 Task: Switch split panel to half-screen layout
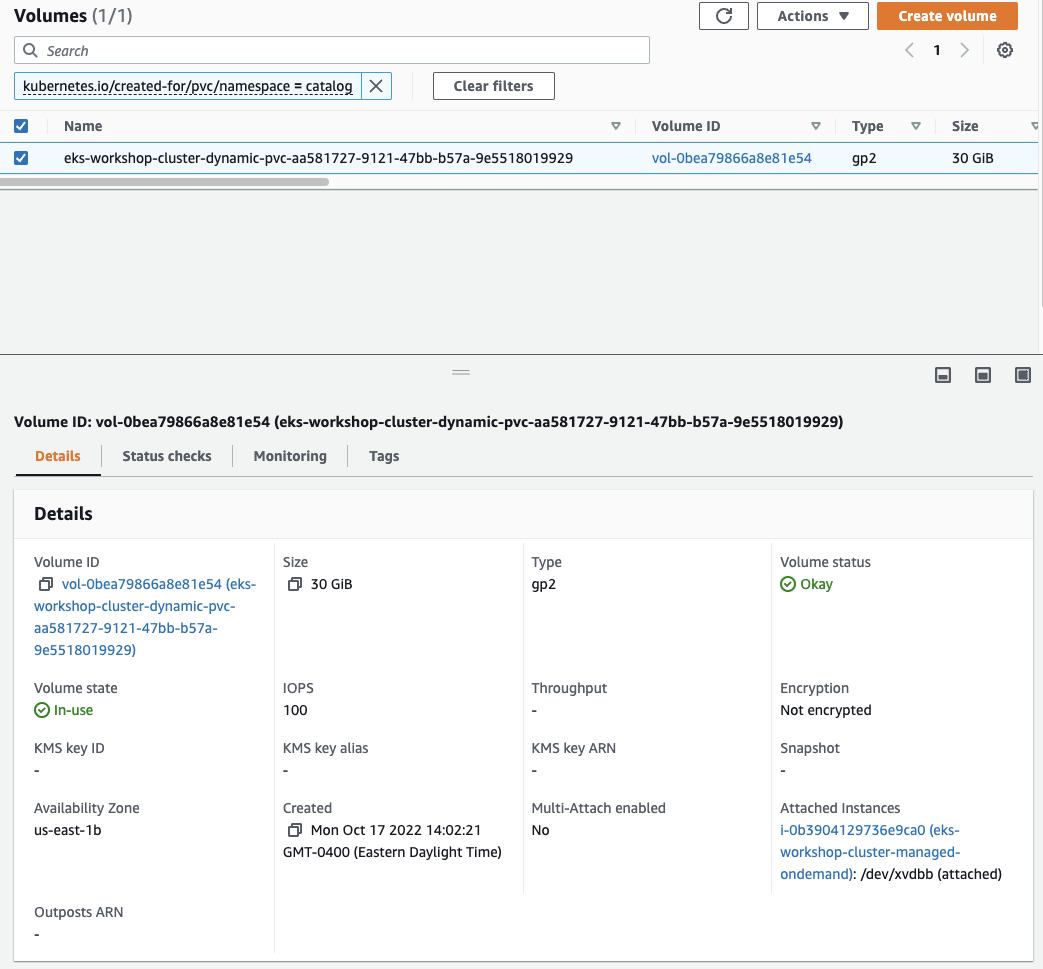tap(982, 375)
